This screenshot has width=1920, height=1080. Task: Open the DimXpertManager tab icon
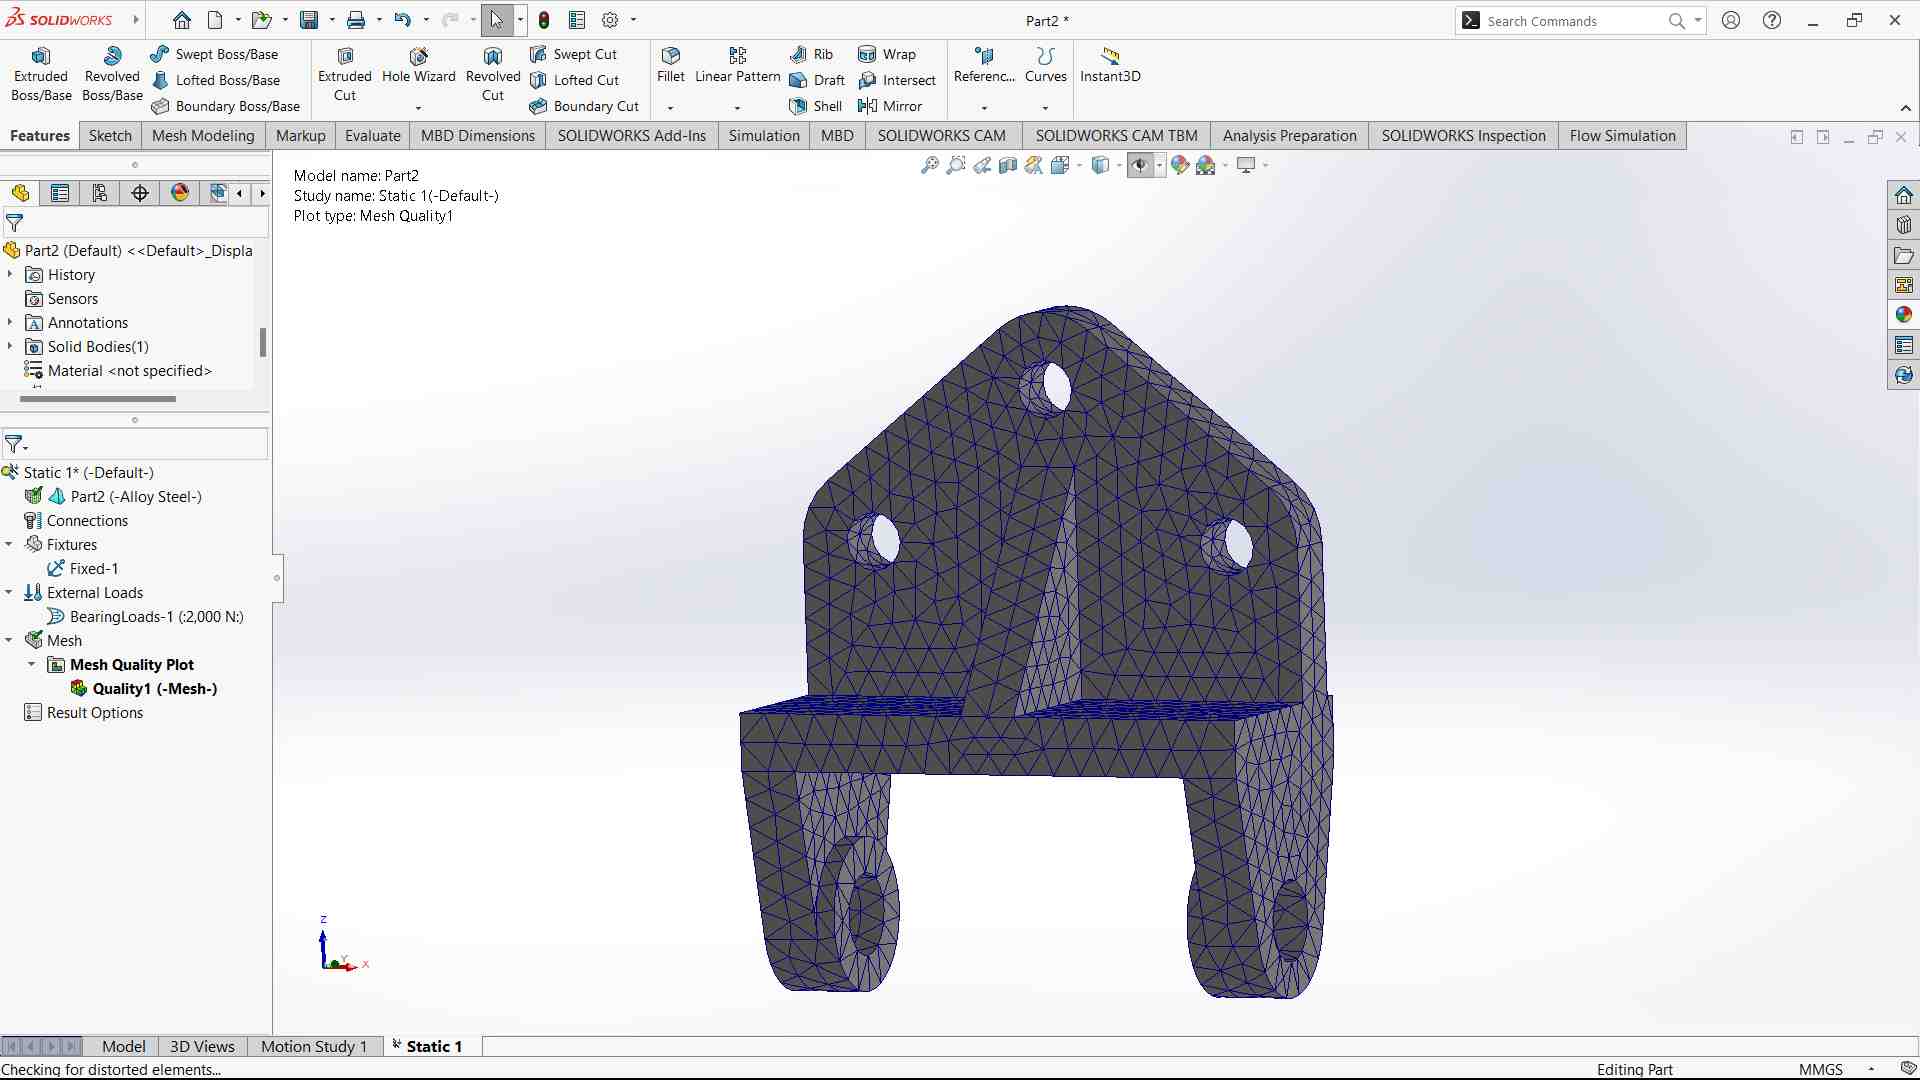[140, 193]
